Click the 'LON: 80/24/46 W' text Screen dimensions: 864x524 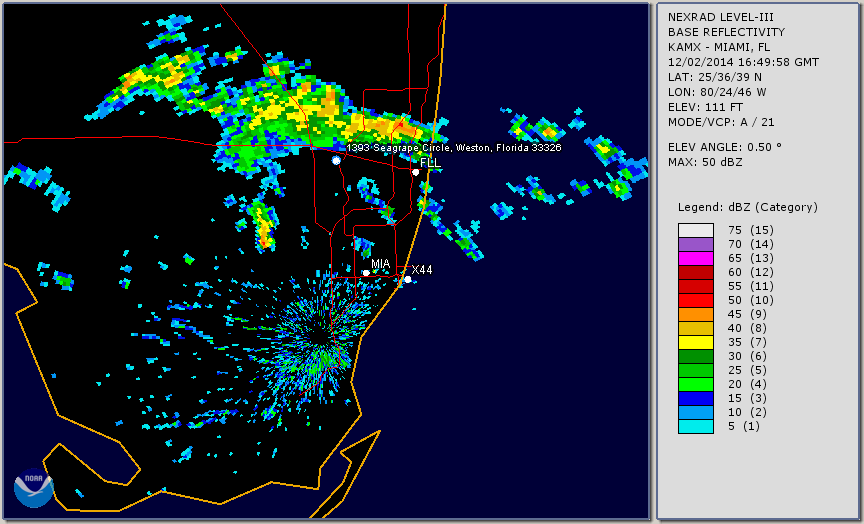click(717, 92)
